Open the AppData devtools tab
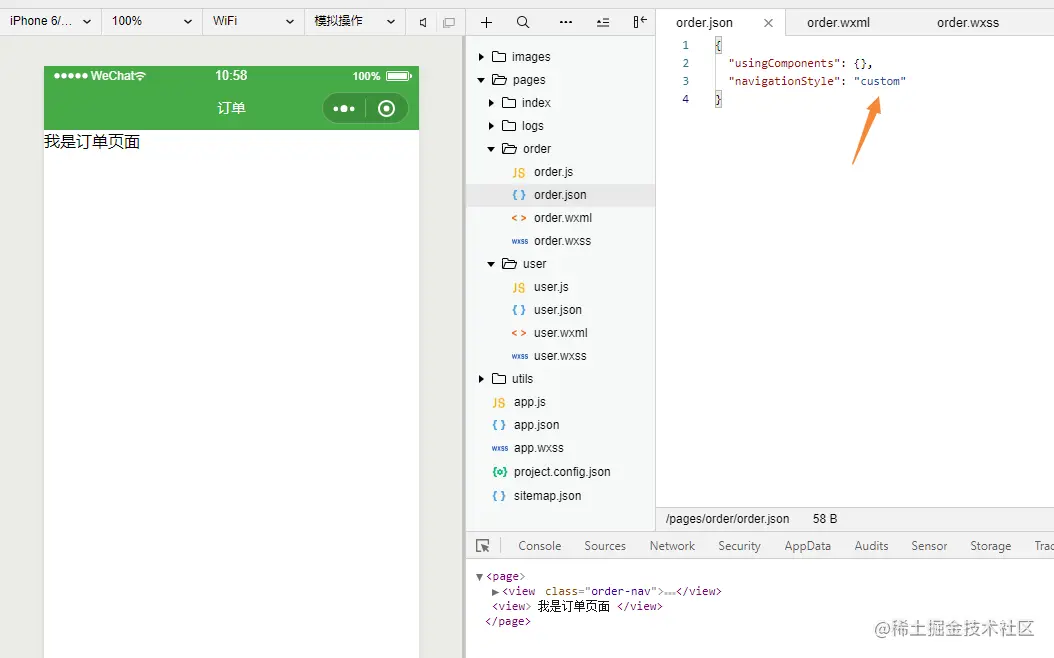This screenshot has width=1054, height=658. (807, 546)
